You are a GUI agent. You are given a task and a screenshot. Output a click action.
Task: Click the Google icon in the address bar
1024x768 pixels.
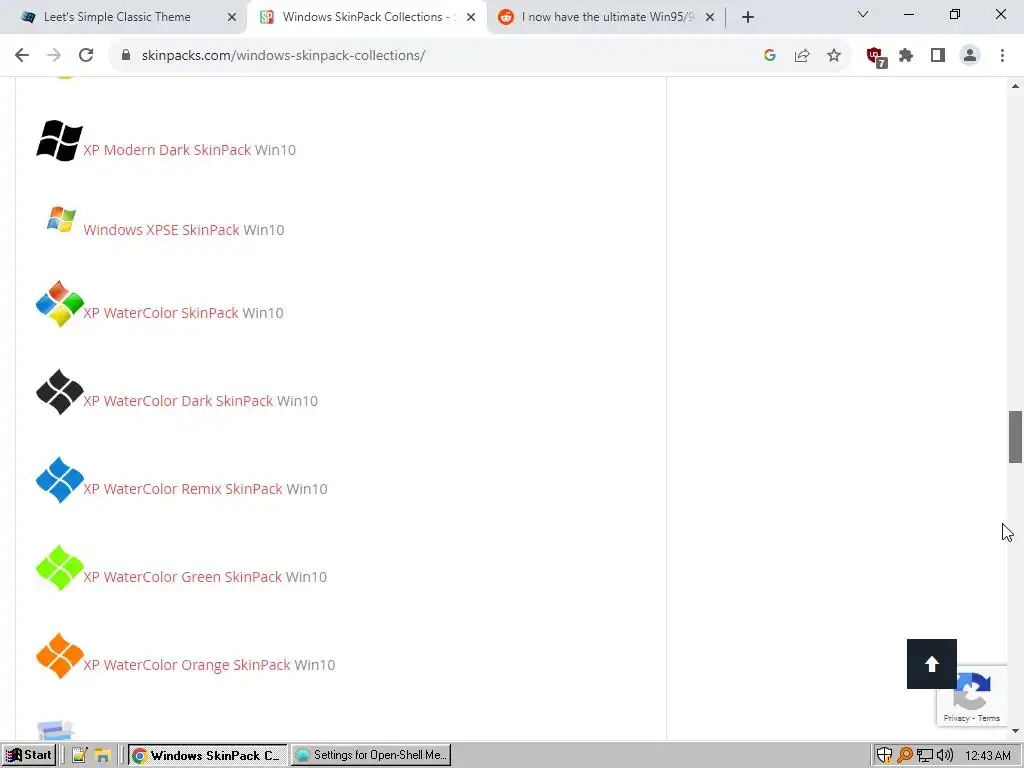tap(769, 56)
